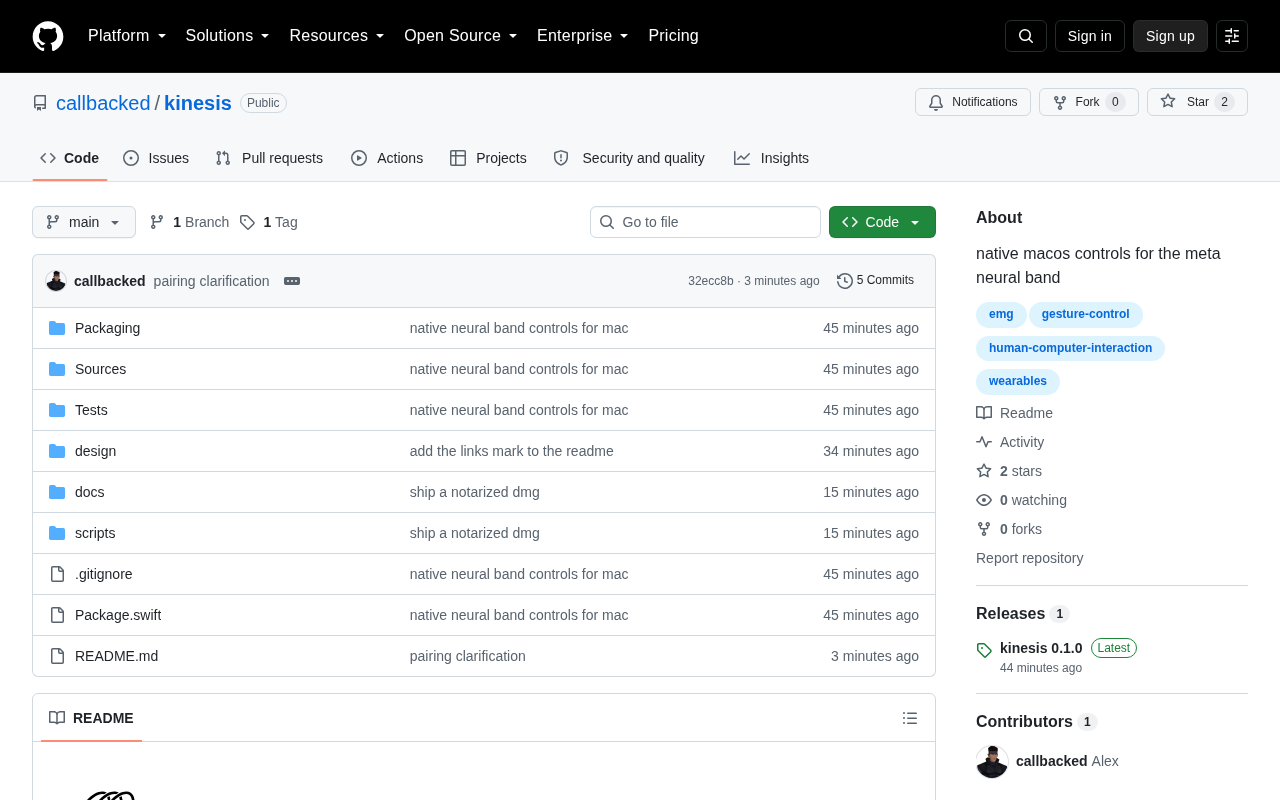View the 5 Commits history
Viewport: 1280px width, 800px height.
(x=875, y=281)
